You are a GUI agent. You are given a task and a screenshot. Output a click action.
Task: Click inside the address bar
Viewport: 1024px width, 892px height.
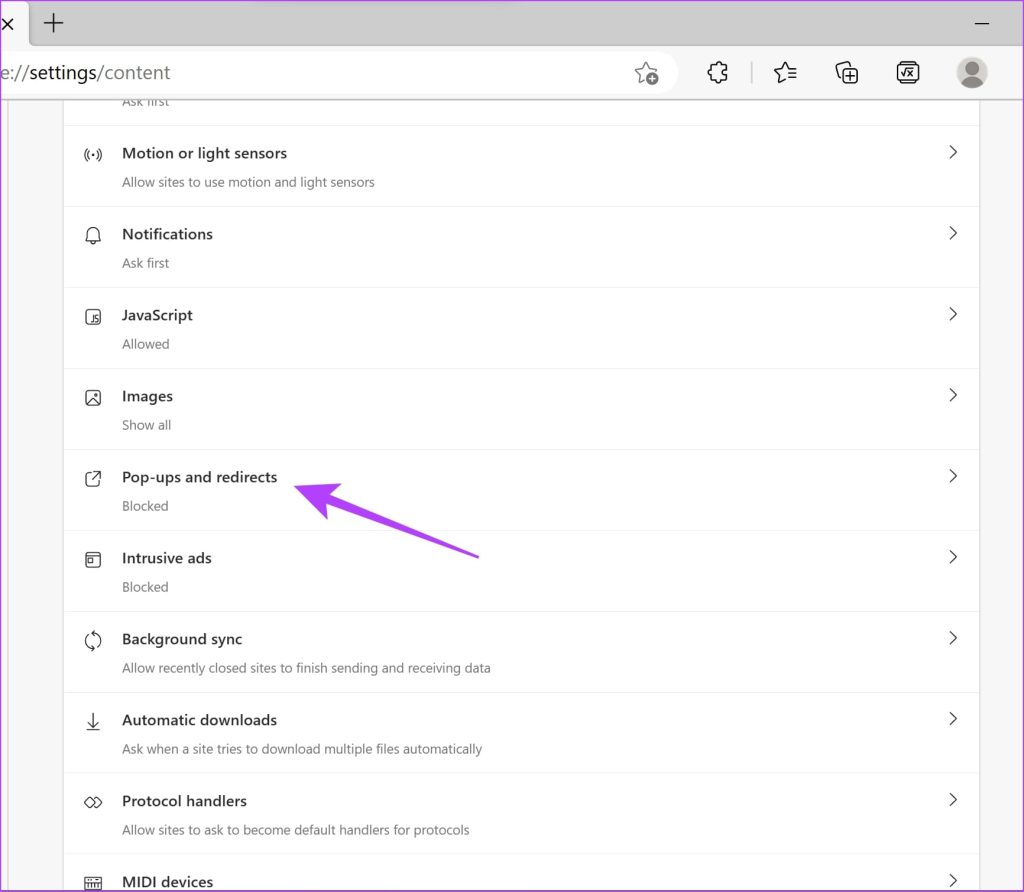(x=300, y=72)
